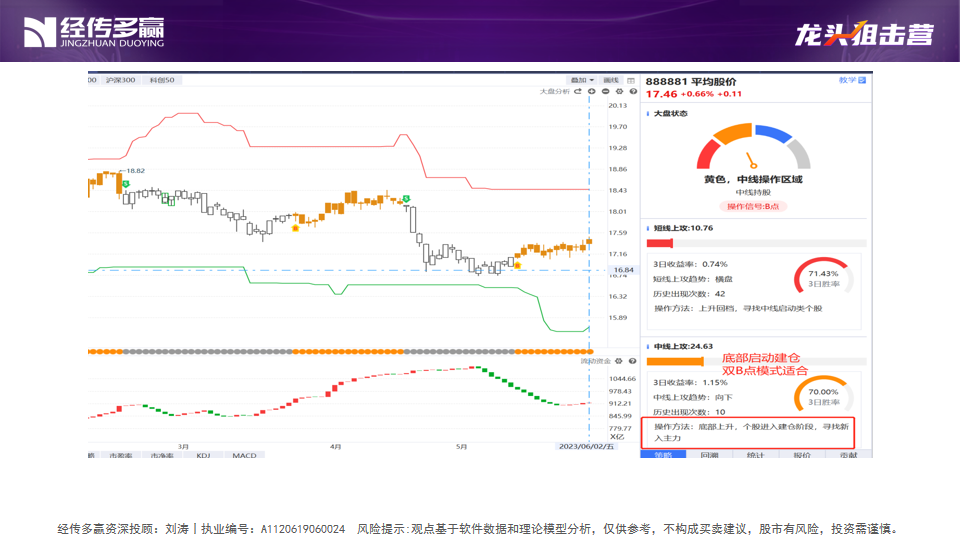Click the 16.84 crosshair price label

[x=624, y=270]
